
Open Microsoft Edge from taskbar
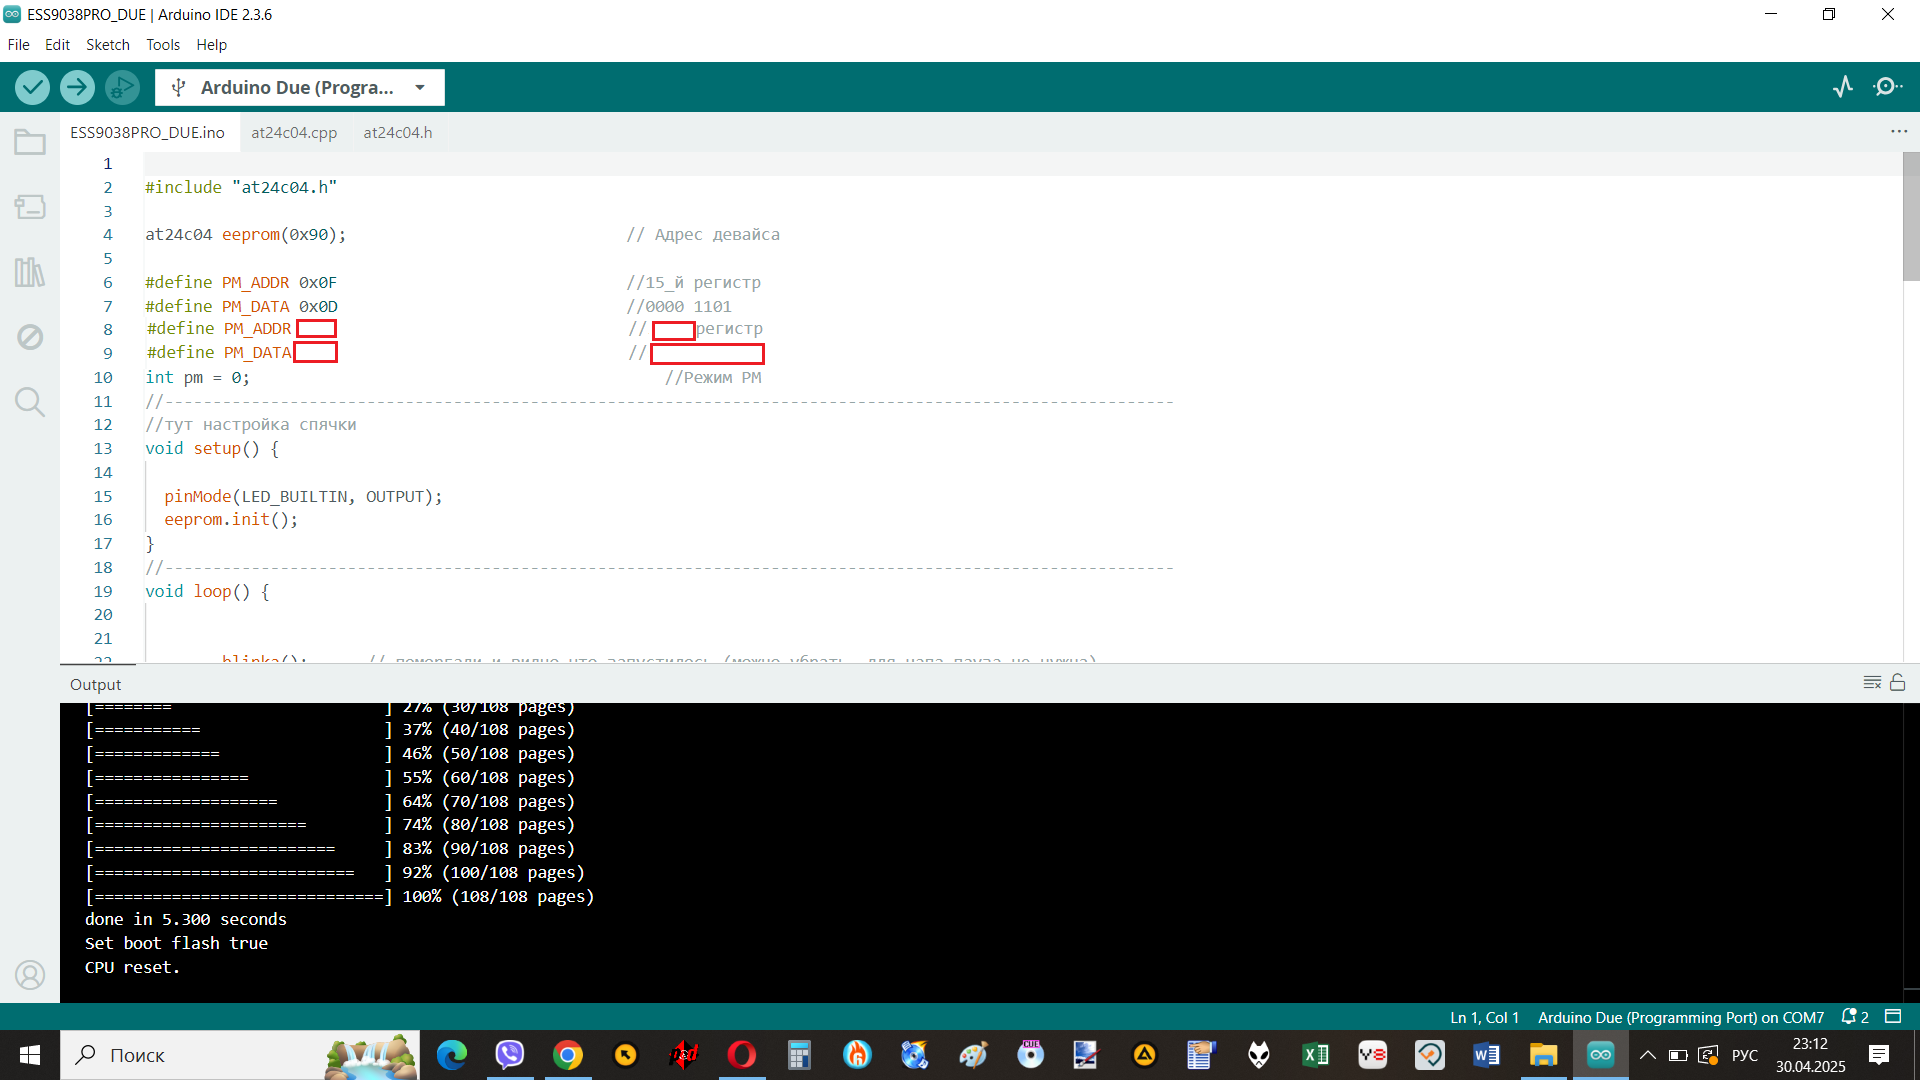tap(452, 1055)
